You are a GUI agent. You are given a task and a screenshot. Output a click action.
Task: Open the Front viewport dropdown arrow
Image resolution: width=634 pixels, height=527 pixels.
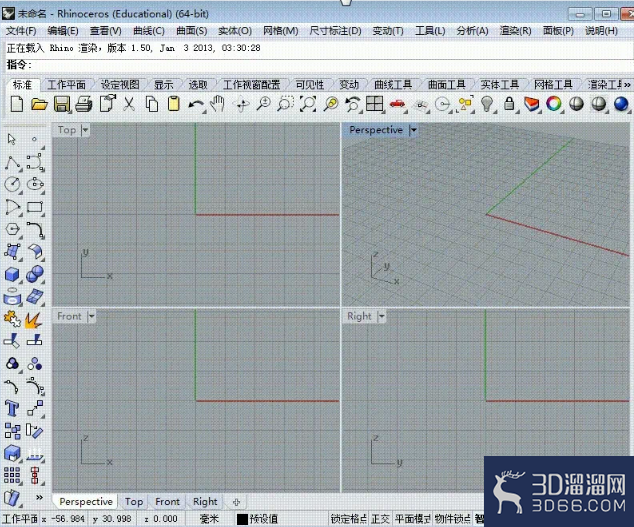pos(92,316)
